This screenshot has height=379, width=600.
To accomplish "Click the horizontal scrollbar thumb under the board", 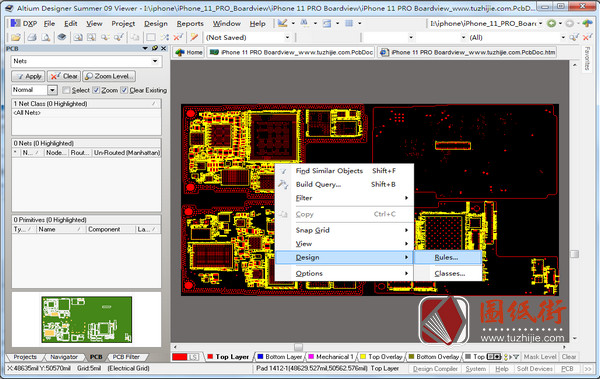I will (298, 347).
